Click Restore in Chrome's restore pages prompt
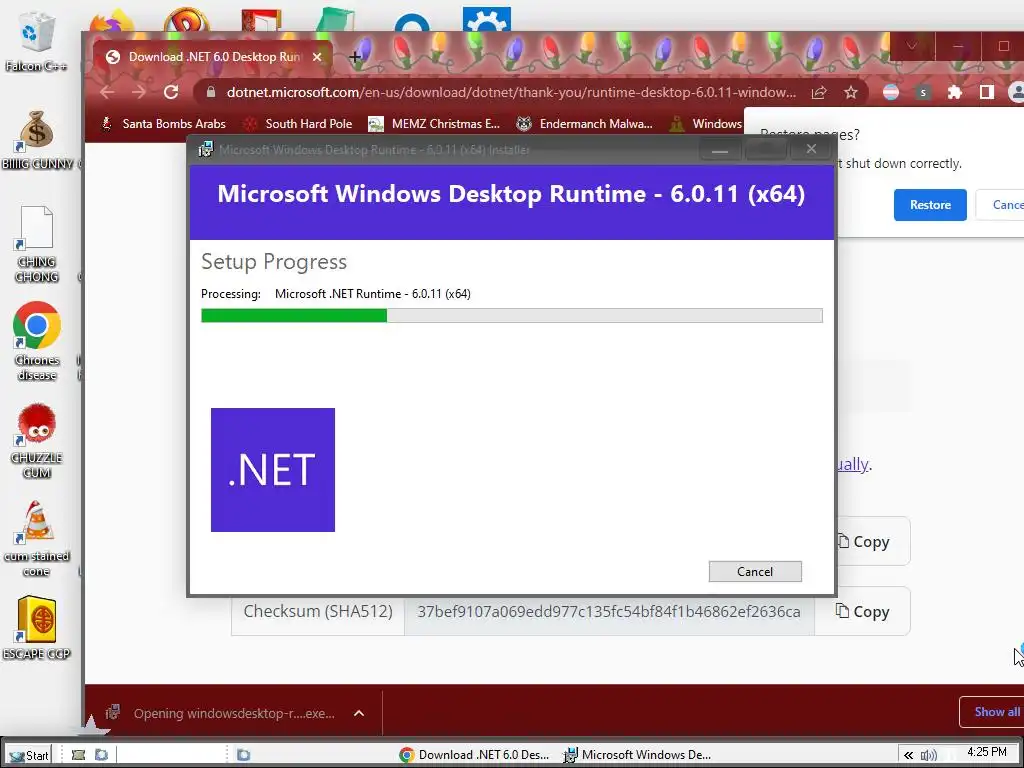Screen dimensions: 1024x768 click(930, 205)
